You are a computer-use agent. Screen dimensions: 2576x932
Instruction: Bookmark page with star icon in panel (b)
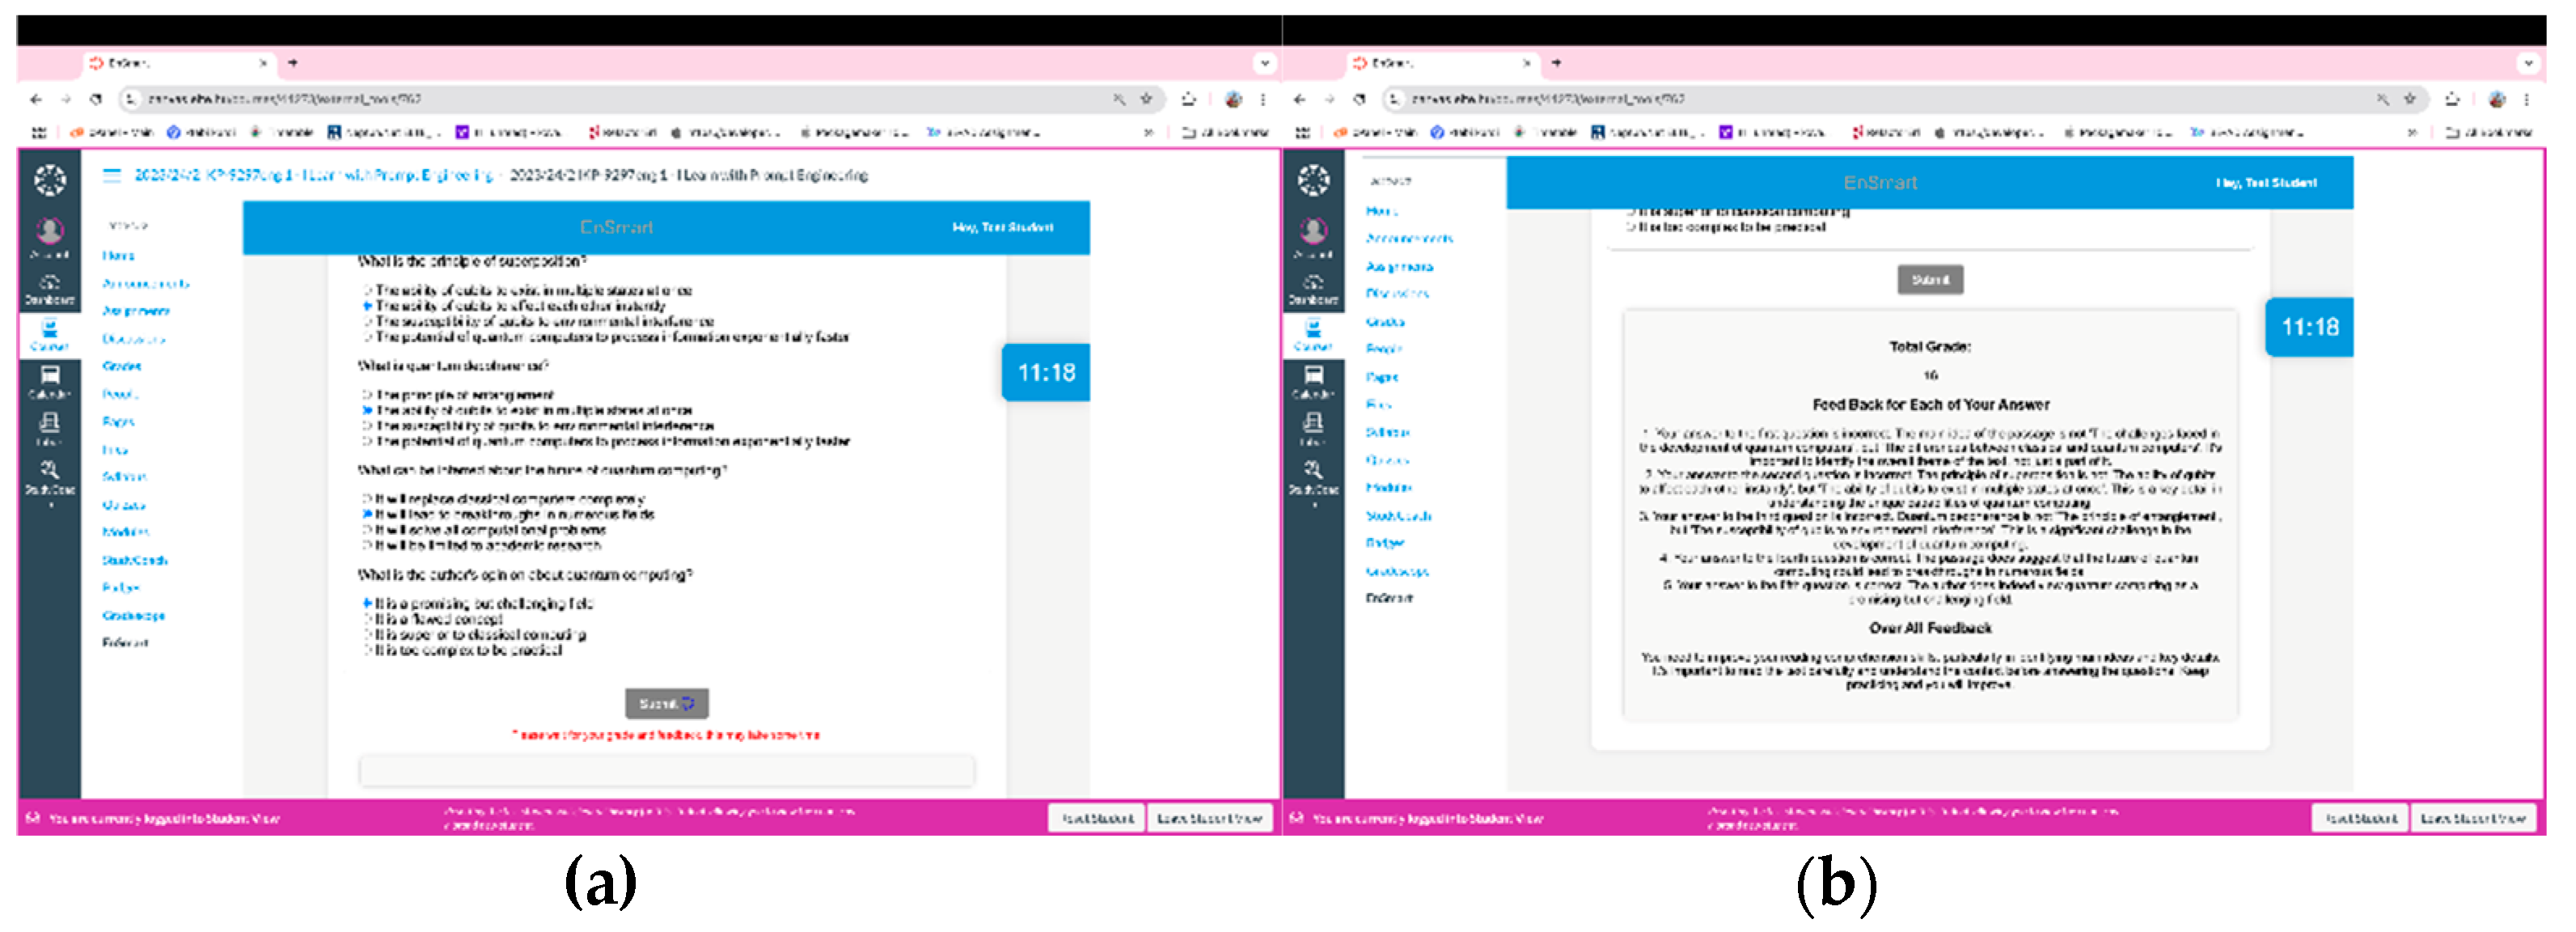pyautogui.click(x=2410, y=99)
